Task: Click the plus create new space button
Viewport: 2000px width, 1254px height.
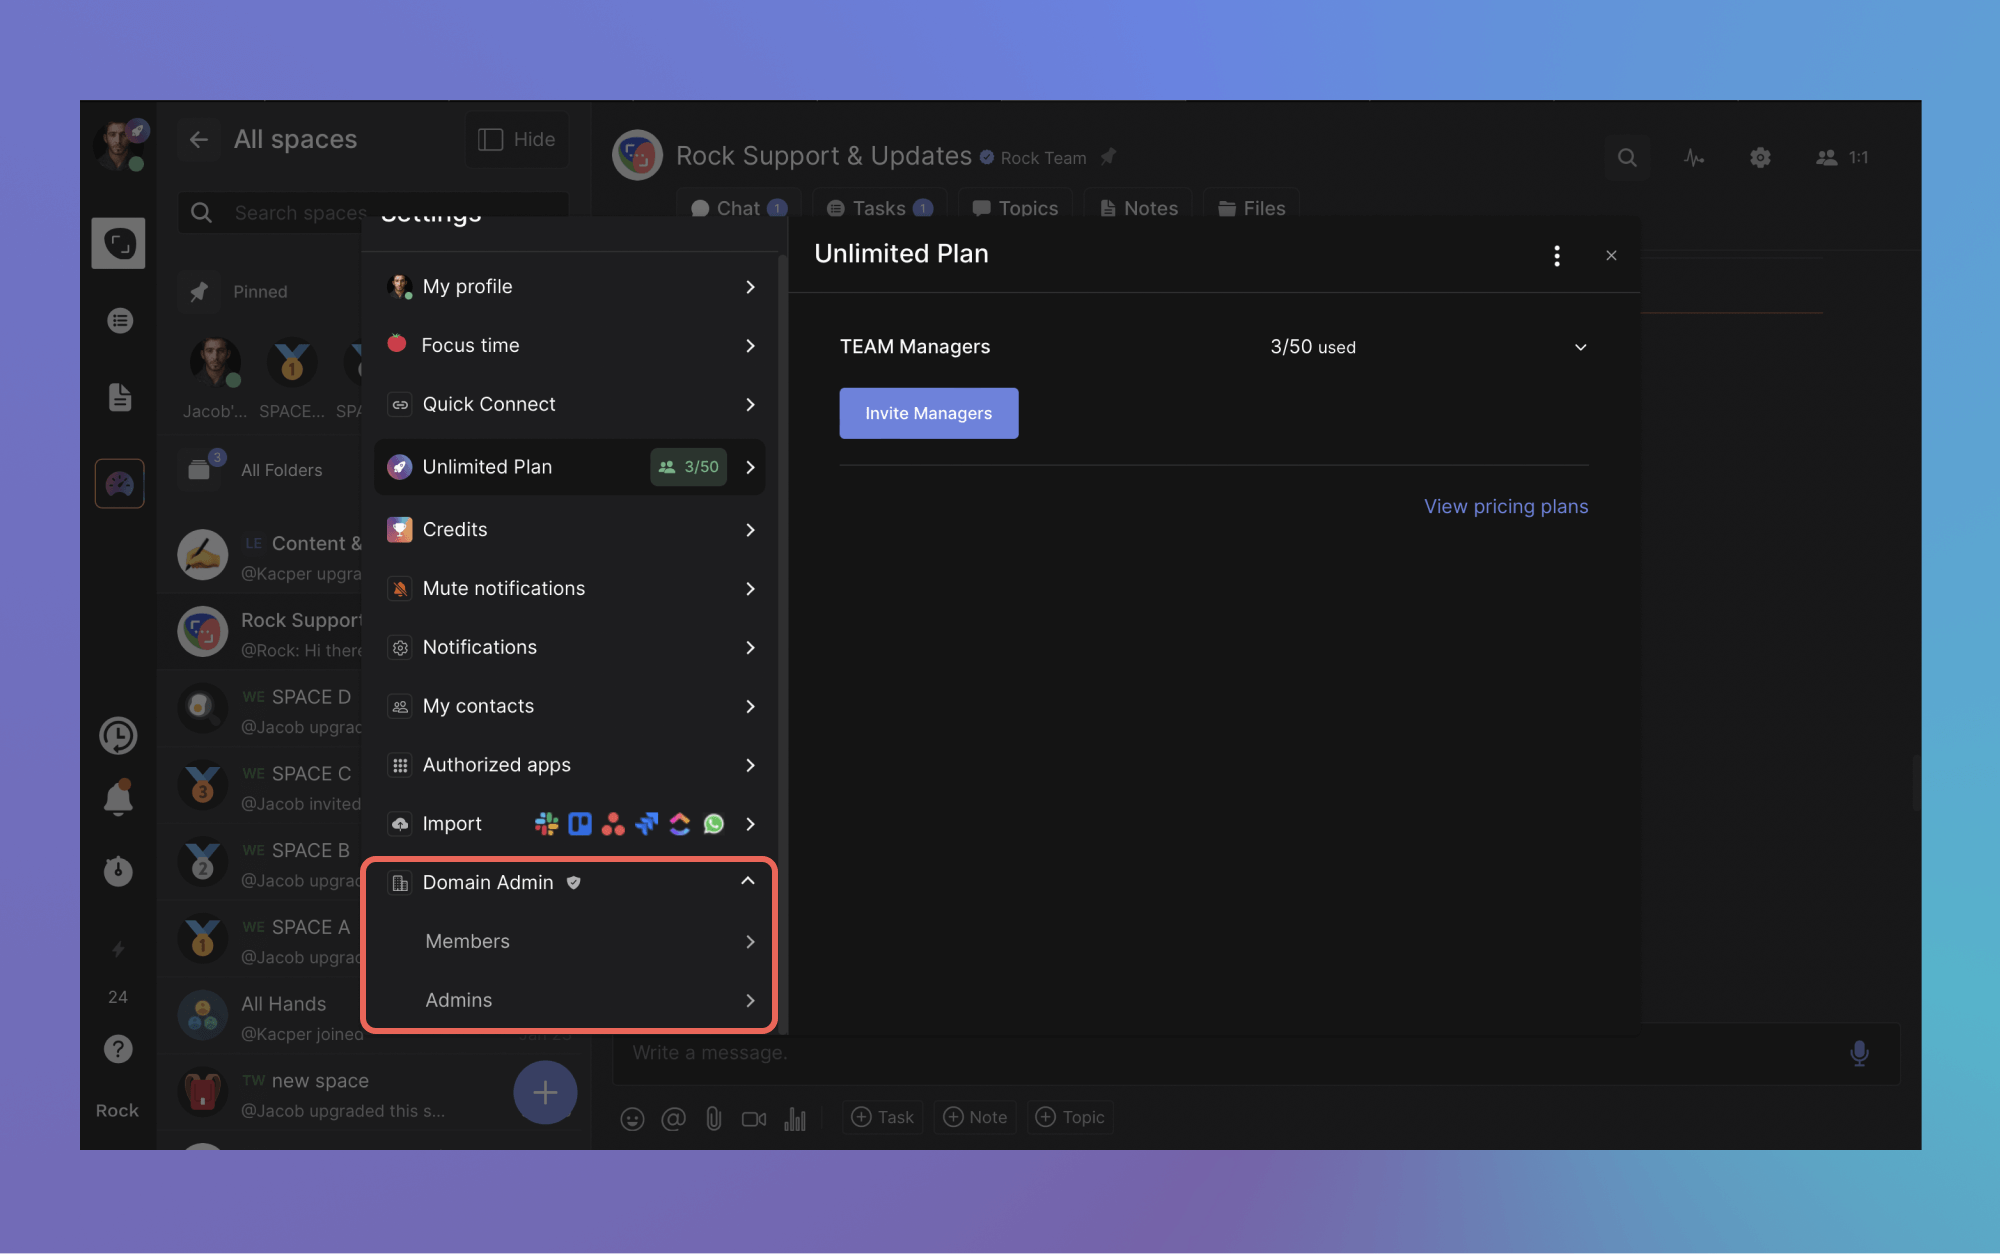Action: pos(545,1092)
